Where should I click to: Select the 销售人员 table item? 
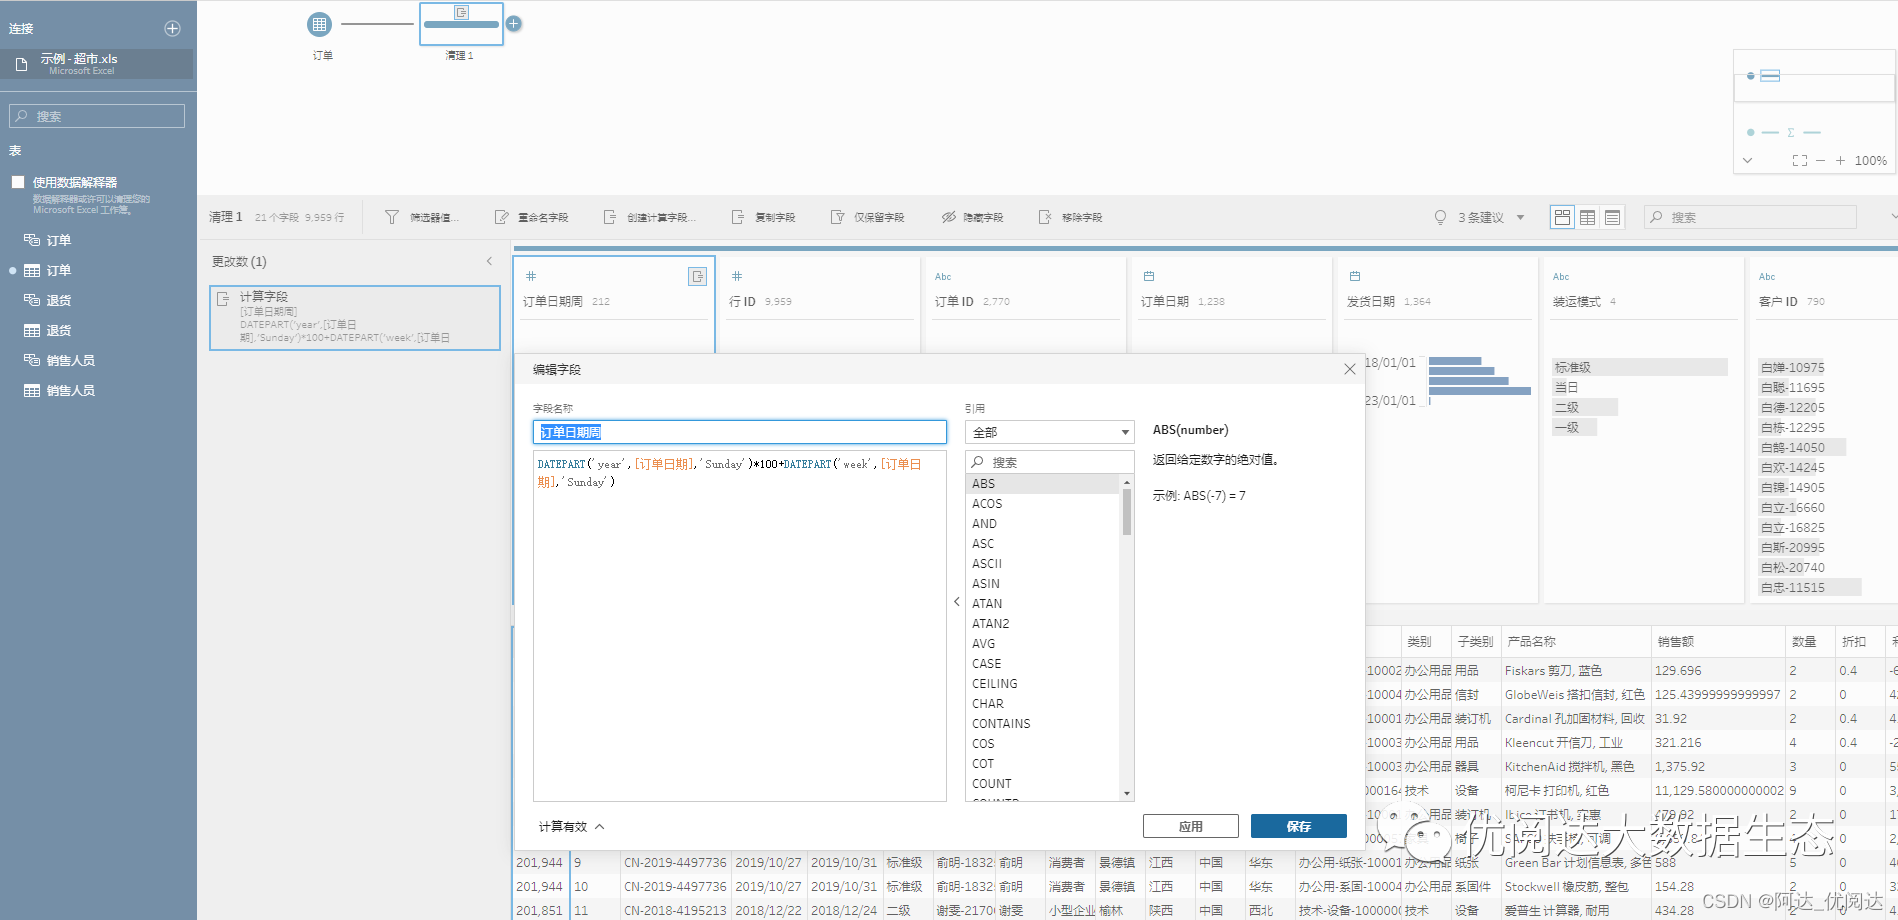click(x=70, y=390)
